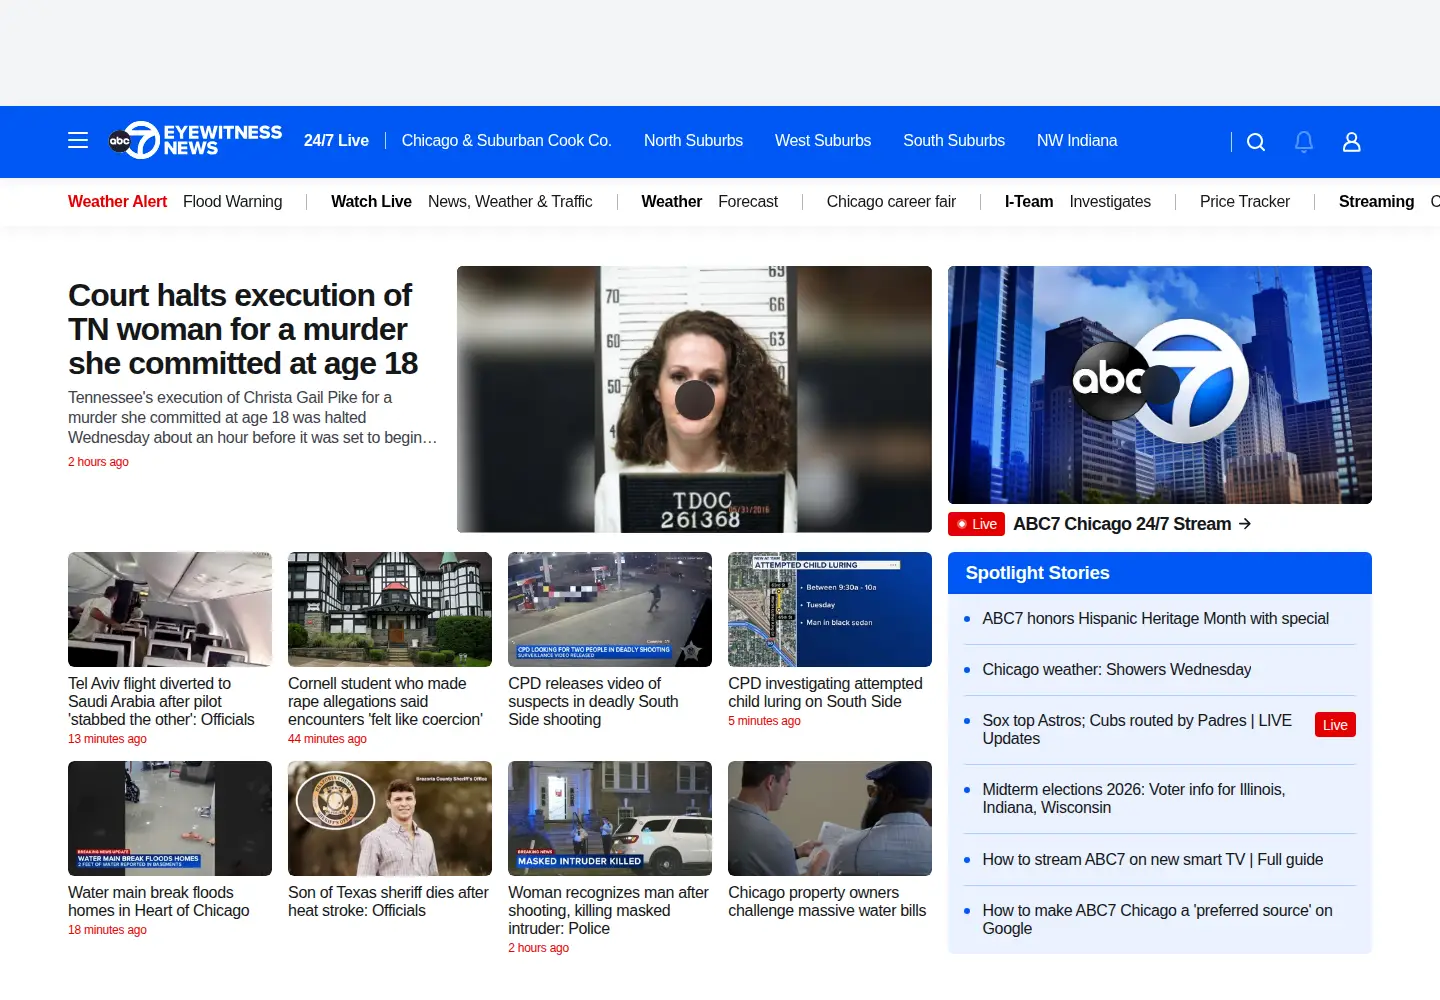The image size is (1440, 1000).
Task: Open Tel Aviv flight diverted story thumbnail
Action: click(x=170, y=609)
